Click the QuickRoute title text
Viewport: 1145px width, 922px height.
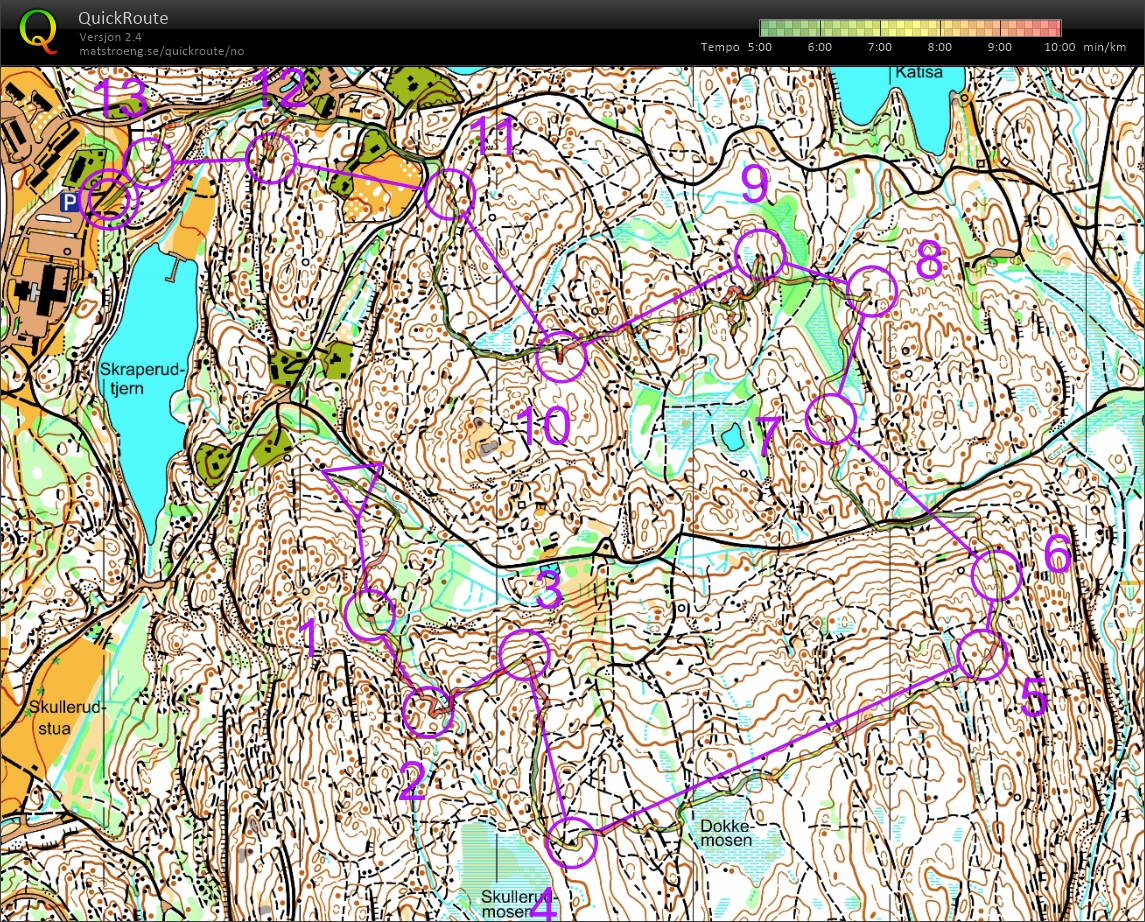(123, 18)
